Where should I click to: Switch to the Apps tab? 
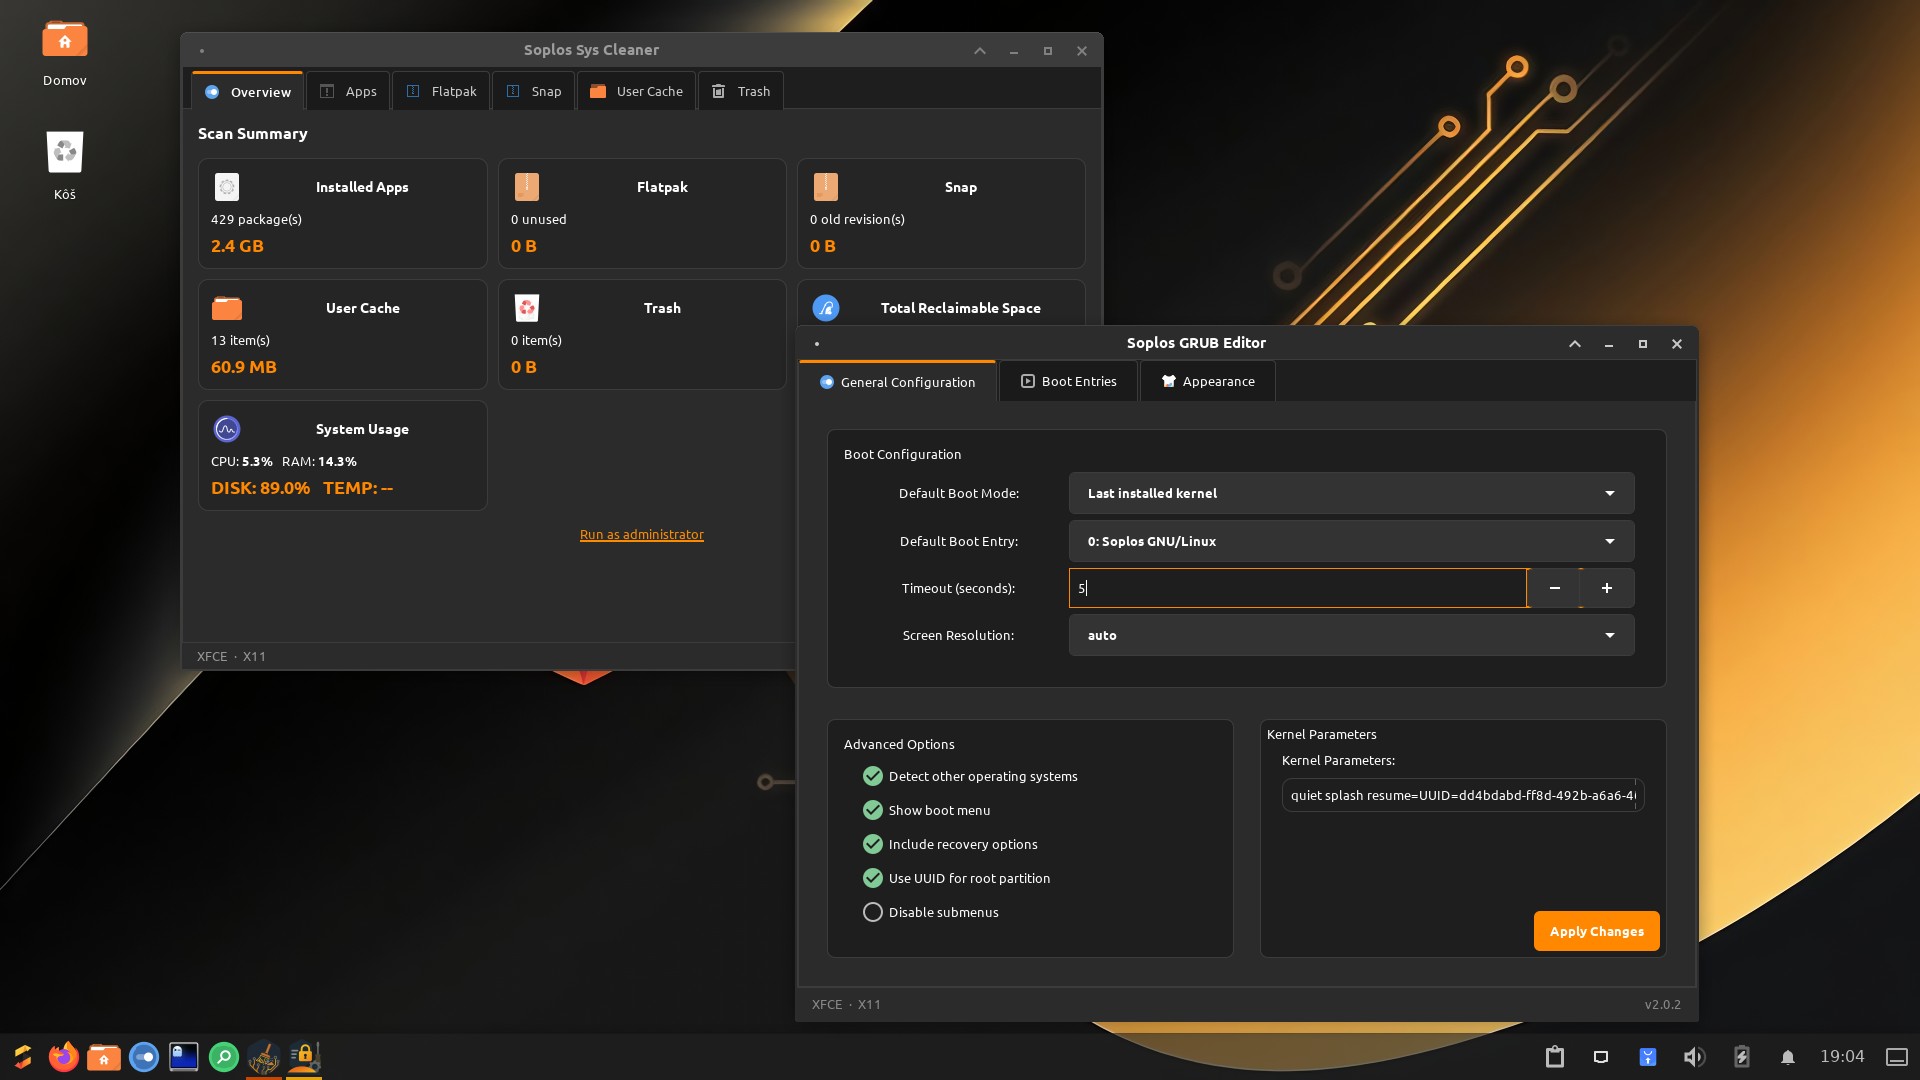click(348, 91)
